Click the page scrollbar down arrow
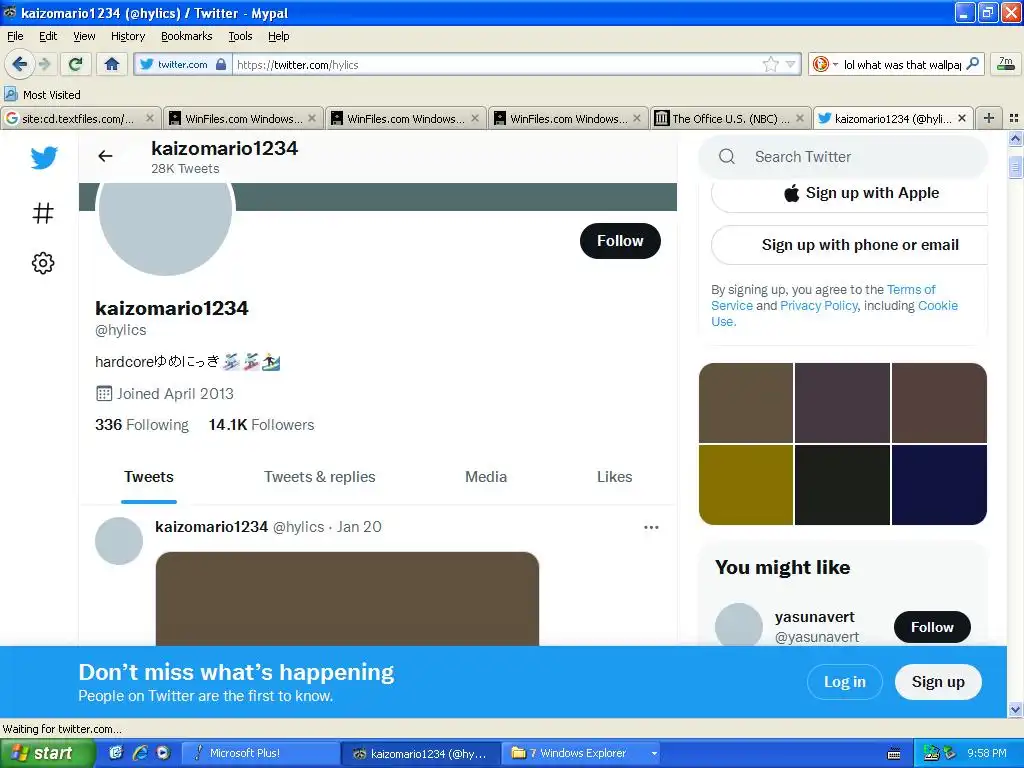Screen dimensions: 1024x768 click(x=1015, y=709)
